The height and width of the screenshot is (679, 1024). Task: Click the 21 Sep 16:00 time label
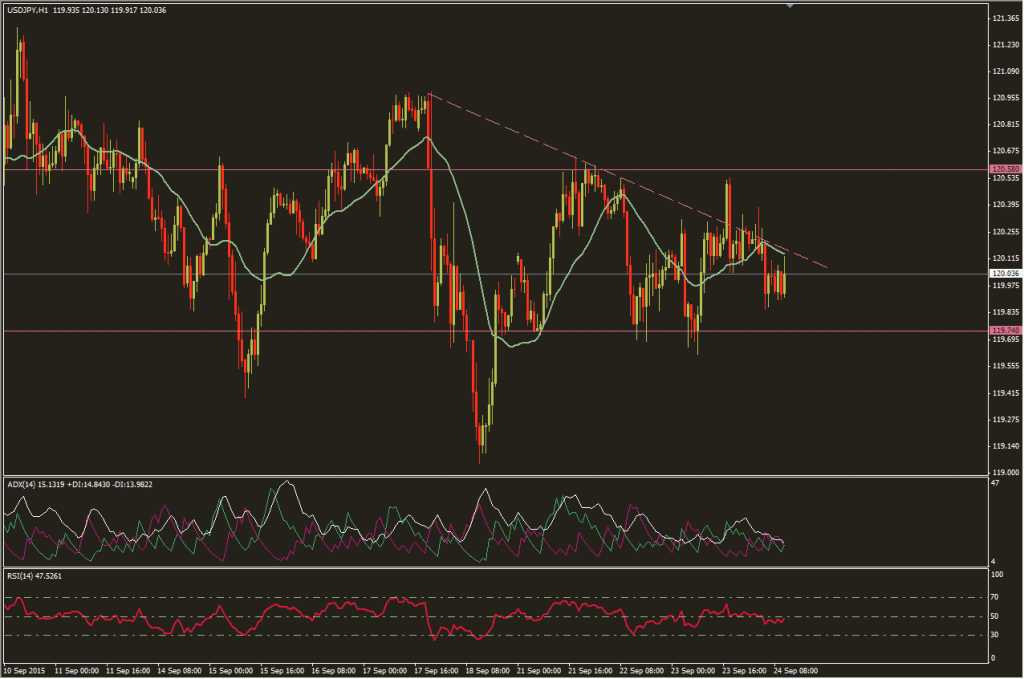(590, 671)
